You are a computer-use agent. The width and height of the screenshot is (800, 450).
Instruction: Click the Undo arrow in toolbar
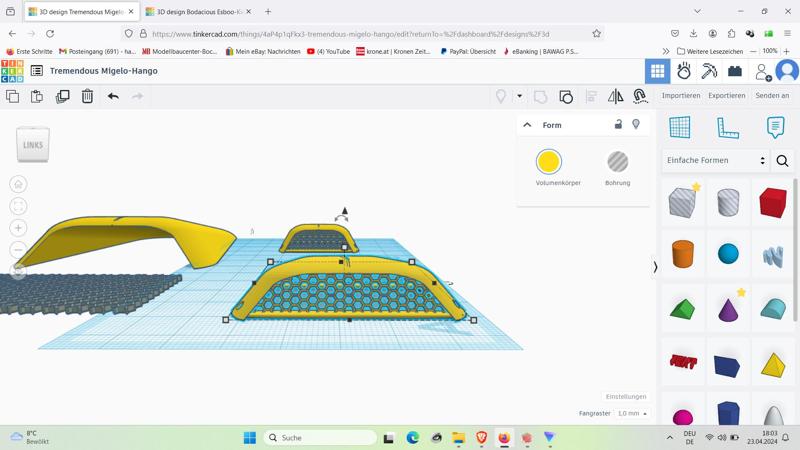point(113,96)
